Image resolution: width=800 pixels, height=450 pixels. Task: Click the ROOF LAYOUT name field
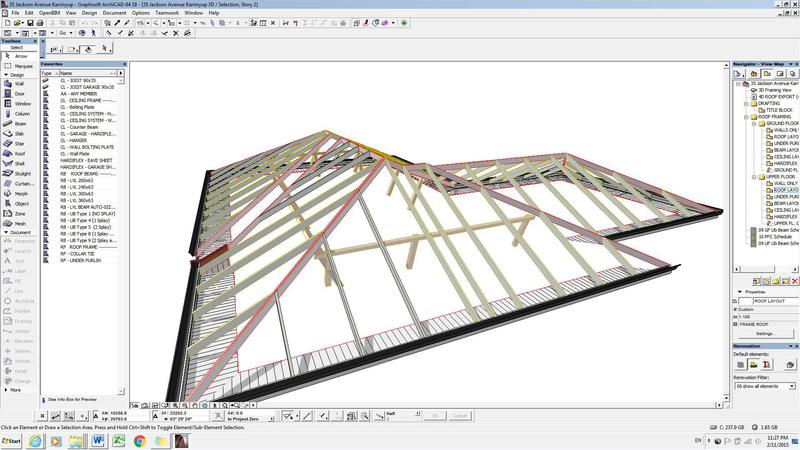tap(774, 301)
